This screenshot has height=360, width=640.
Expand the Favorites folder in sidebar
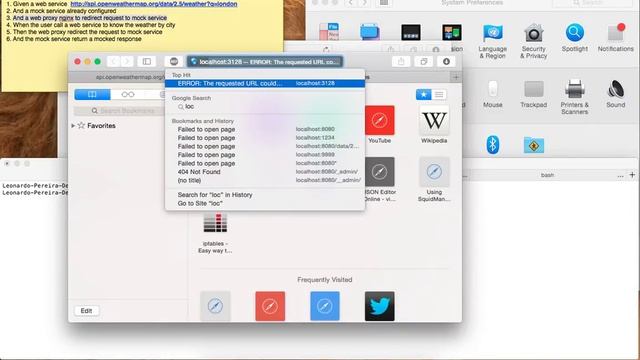tap(73, 126)
